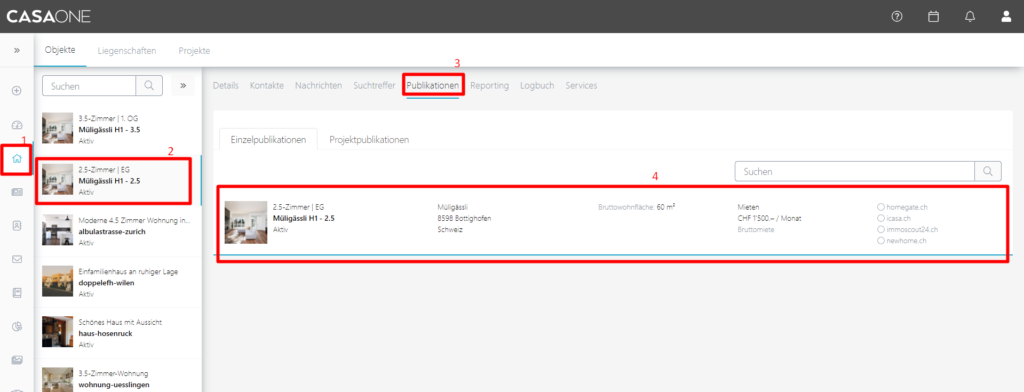Click the Mieten label in publication row
The width and height of the screenshot is (1024, 392).
pos(748,206)
